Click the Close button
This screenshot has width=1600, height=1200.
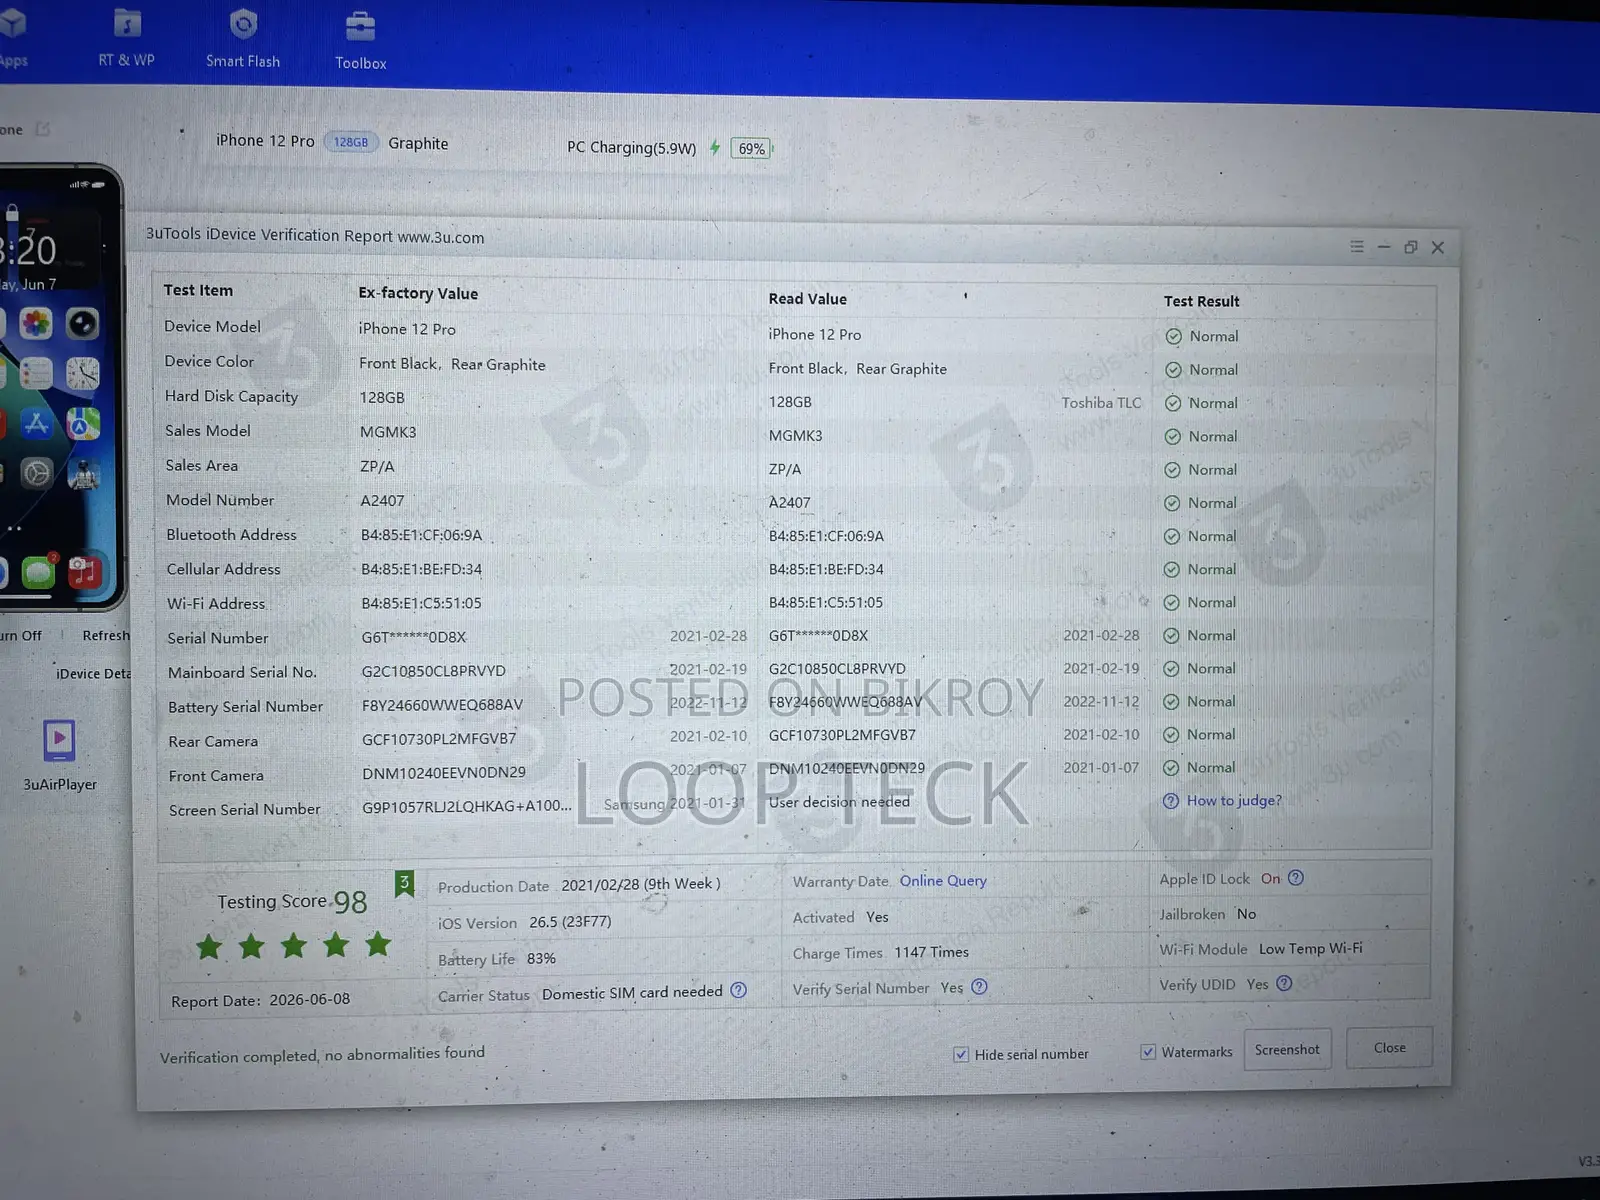coord(1390,1048)
